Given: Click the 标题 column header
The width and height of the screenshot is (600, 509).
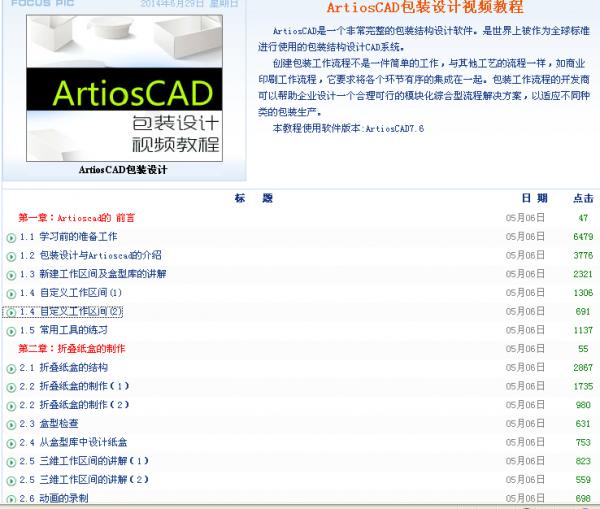Looking at the screenshot, I should click(254, 198).
